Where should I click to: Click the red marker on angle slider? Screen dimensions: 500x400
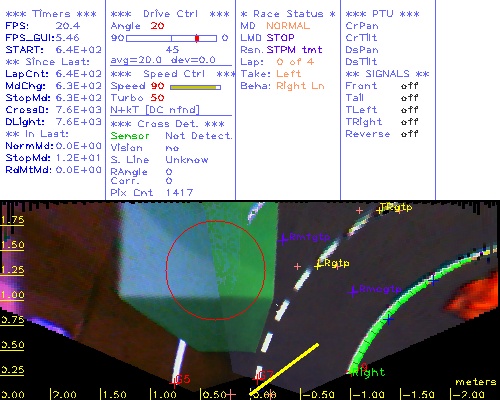(197, 38)
